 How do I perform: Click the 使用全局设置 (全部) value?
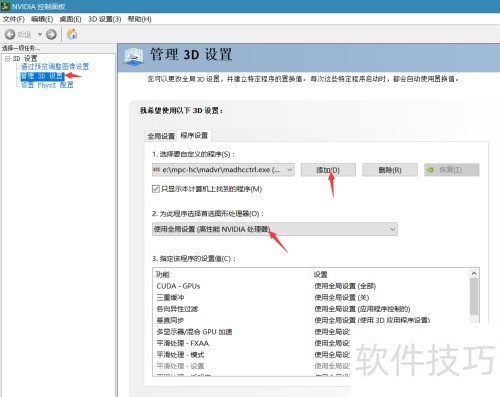click(x=345, y=286)
